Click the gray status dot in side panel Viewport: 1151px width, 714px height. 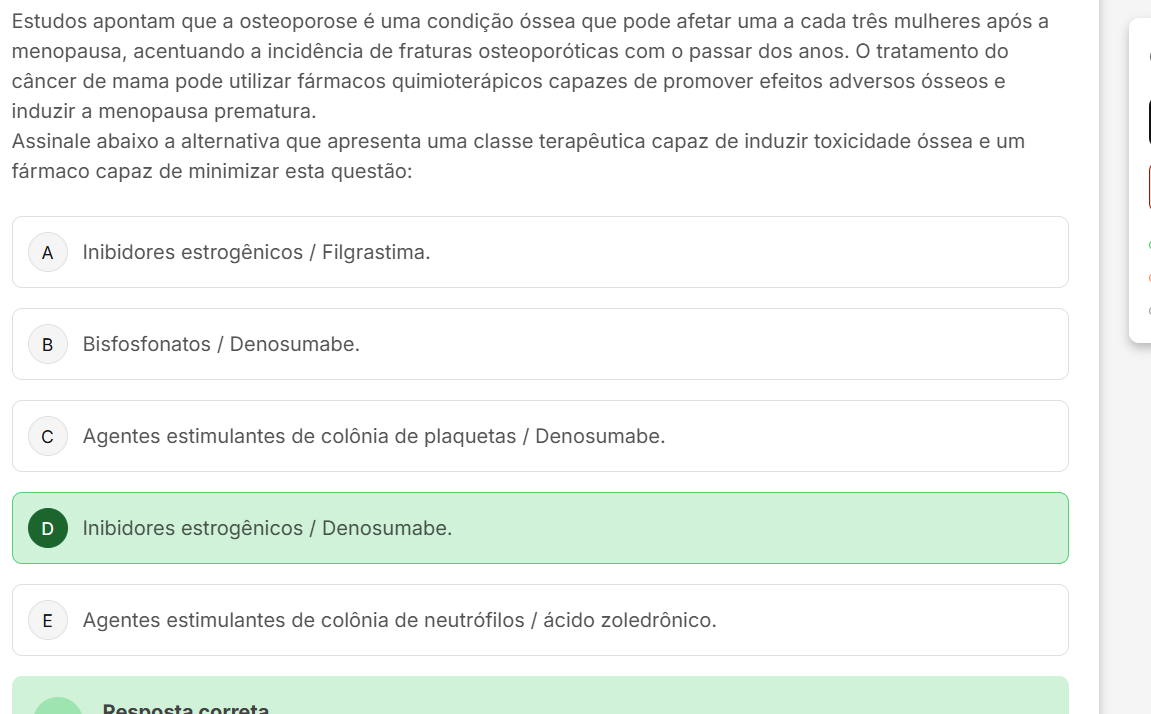point(1149,311)
